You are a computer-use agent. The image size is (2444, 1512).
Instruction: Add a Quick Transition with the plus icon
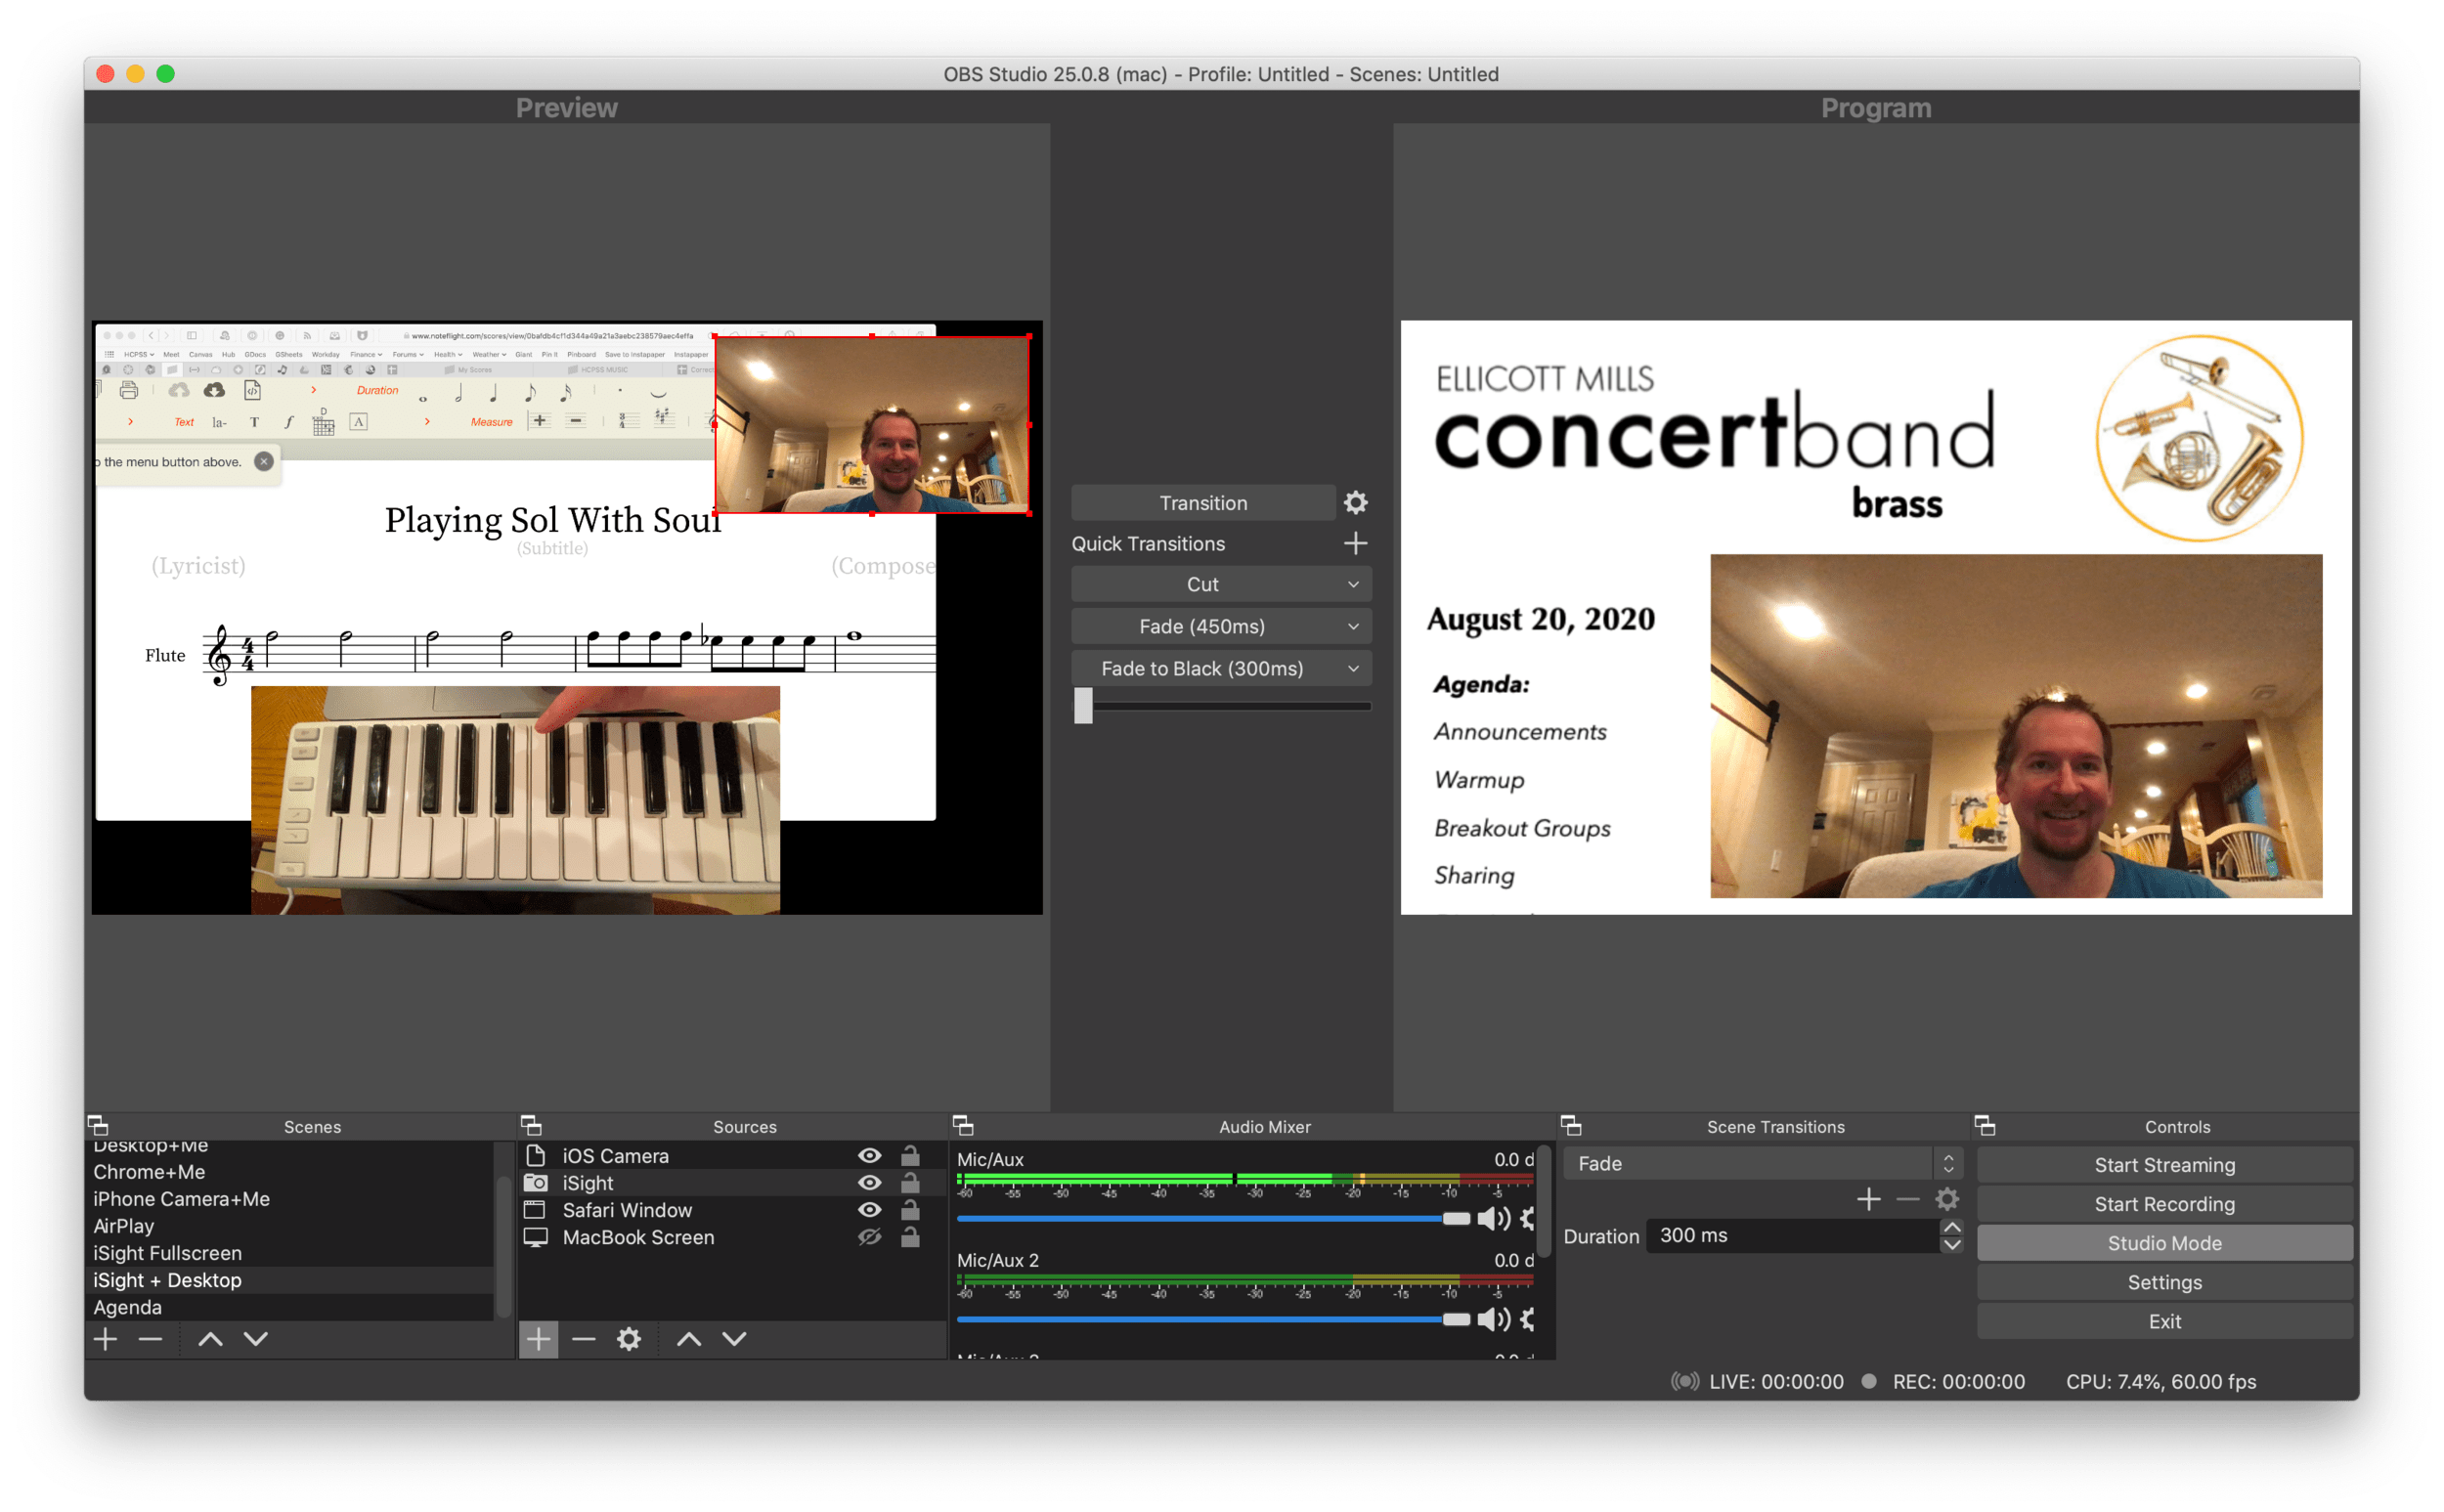(1355, 543)
